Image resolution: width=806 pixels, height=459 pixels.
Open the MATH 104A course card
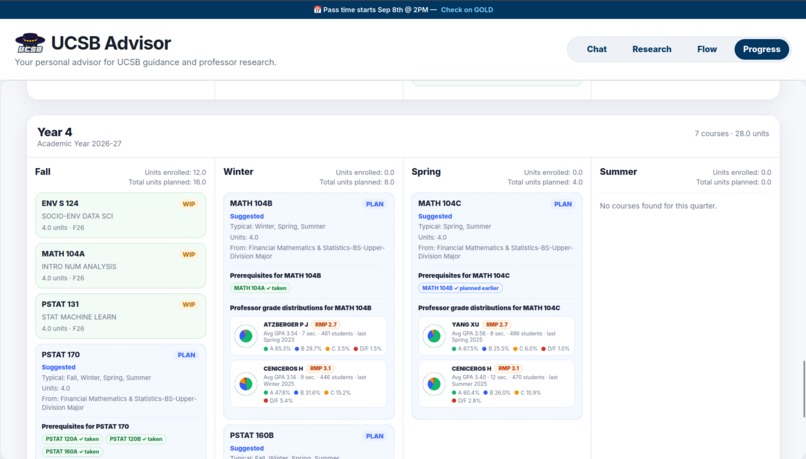[x=120, y=265]
